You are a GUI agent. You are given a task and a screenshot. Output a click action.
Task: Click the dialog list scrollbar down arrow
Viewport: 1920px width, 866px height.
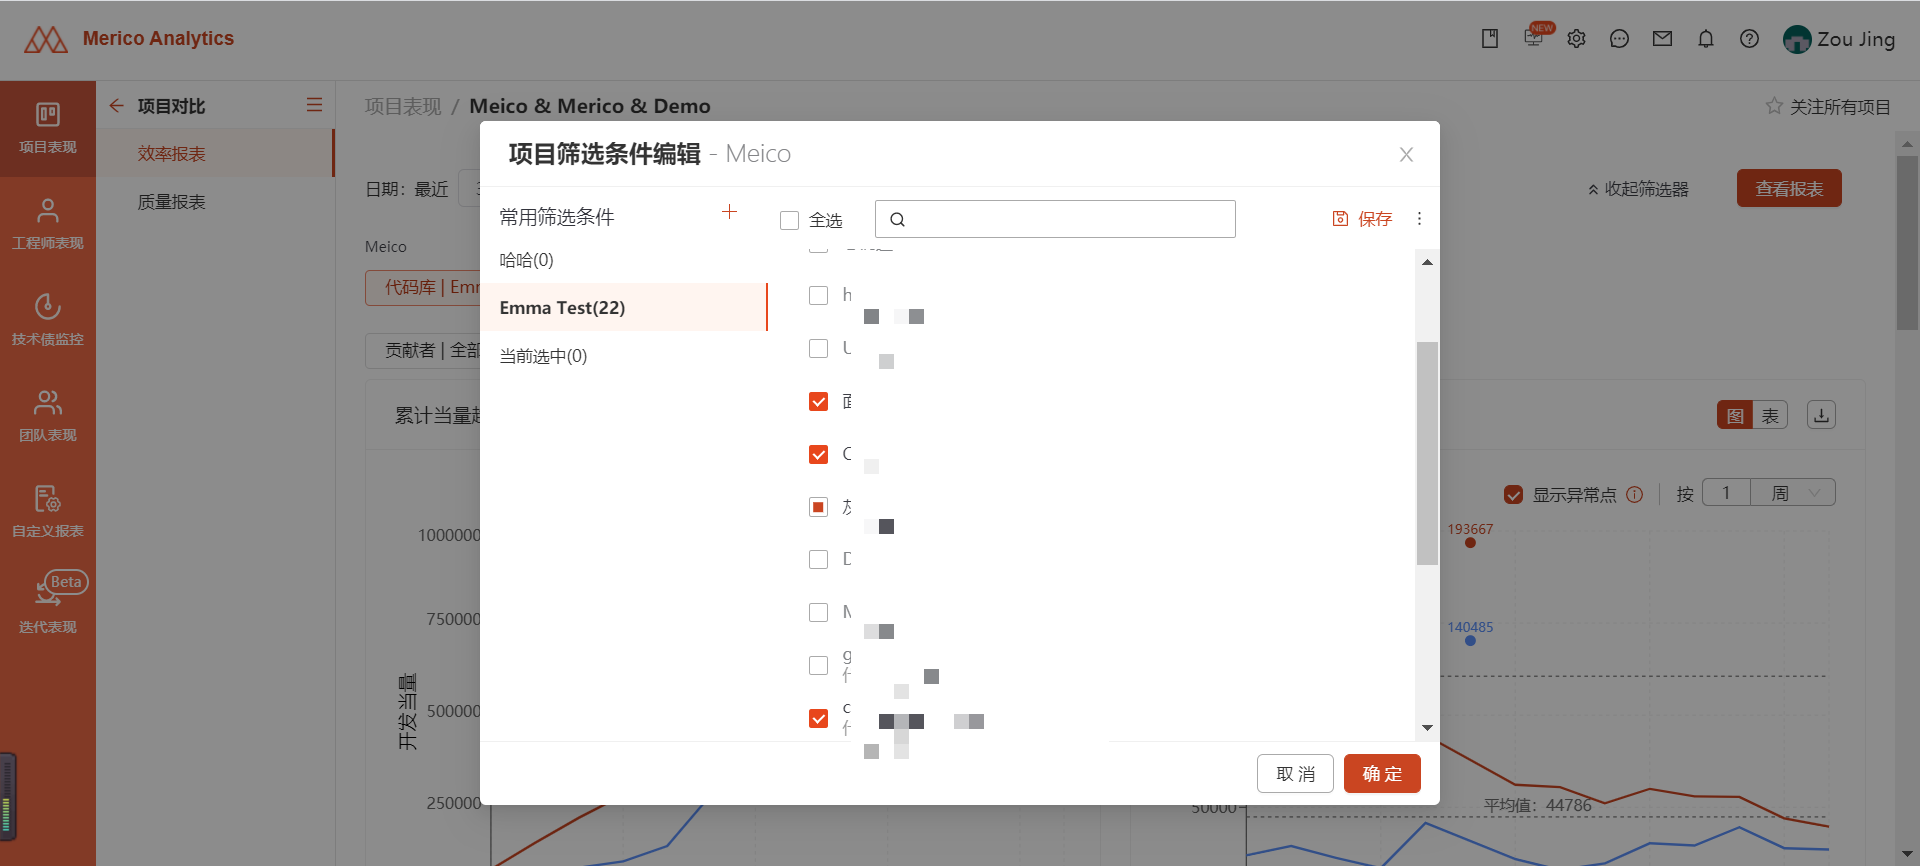(1427, 728)
